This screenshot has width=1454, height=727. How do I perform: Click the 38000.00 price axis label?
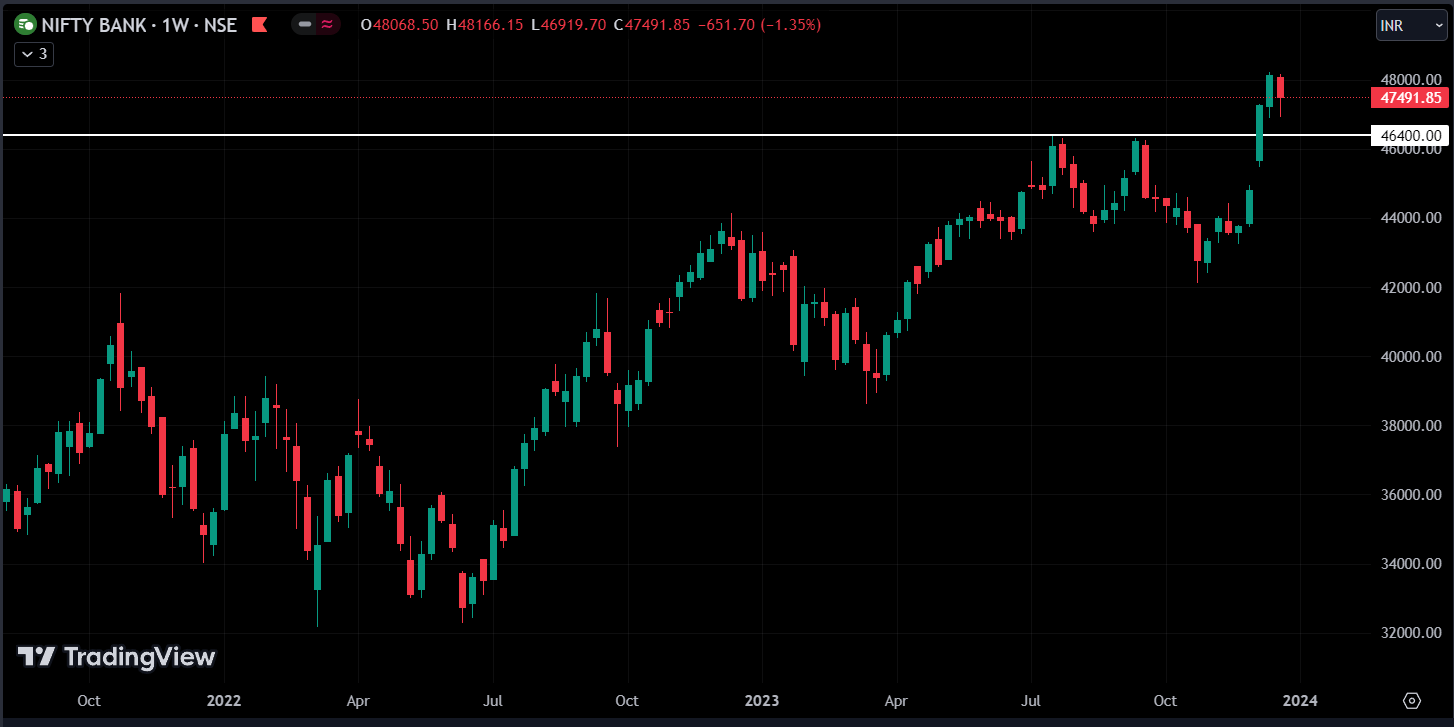click(1411, 425)
